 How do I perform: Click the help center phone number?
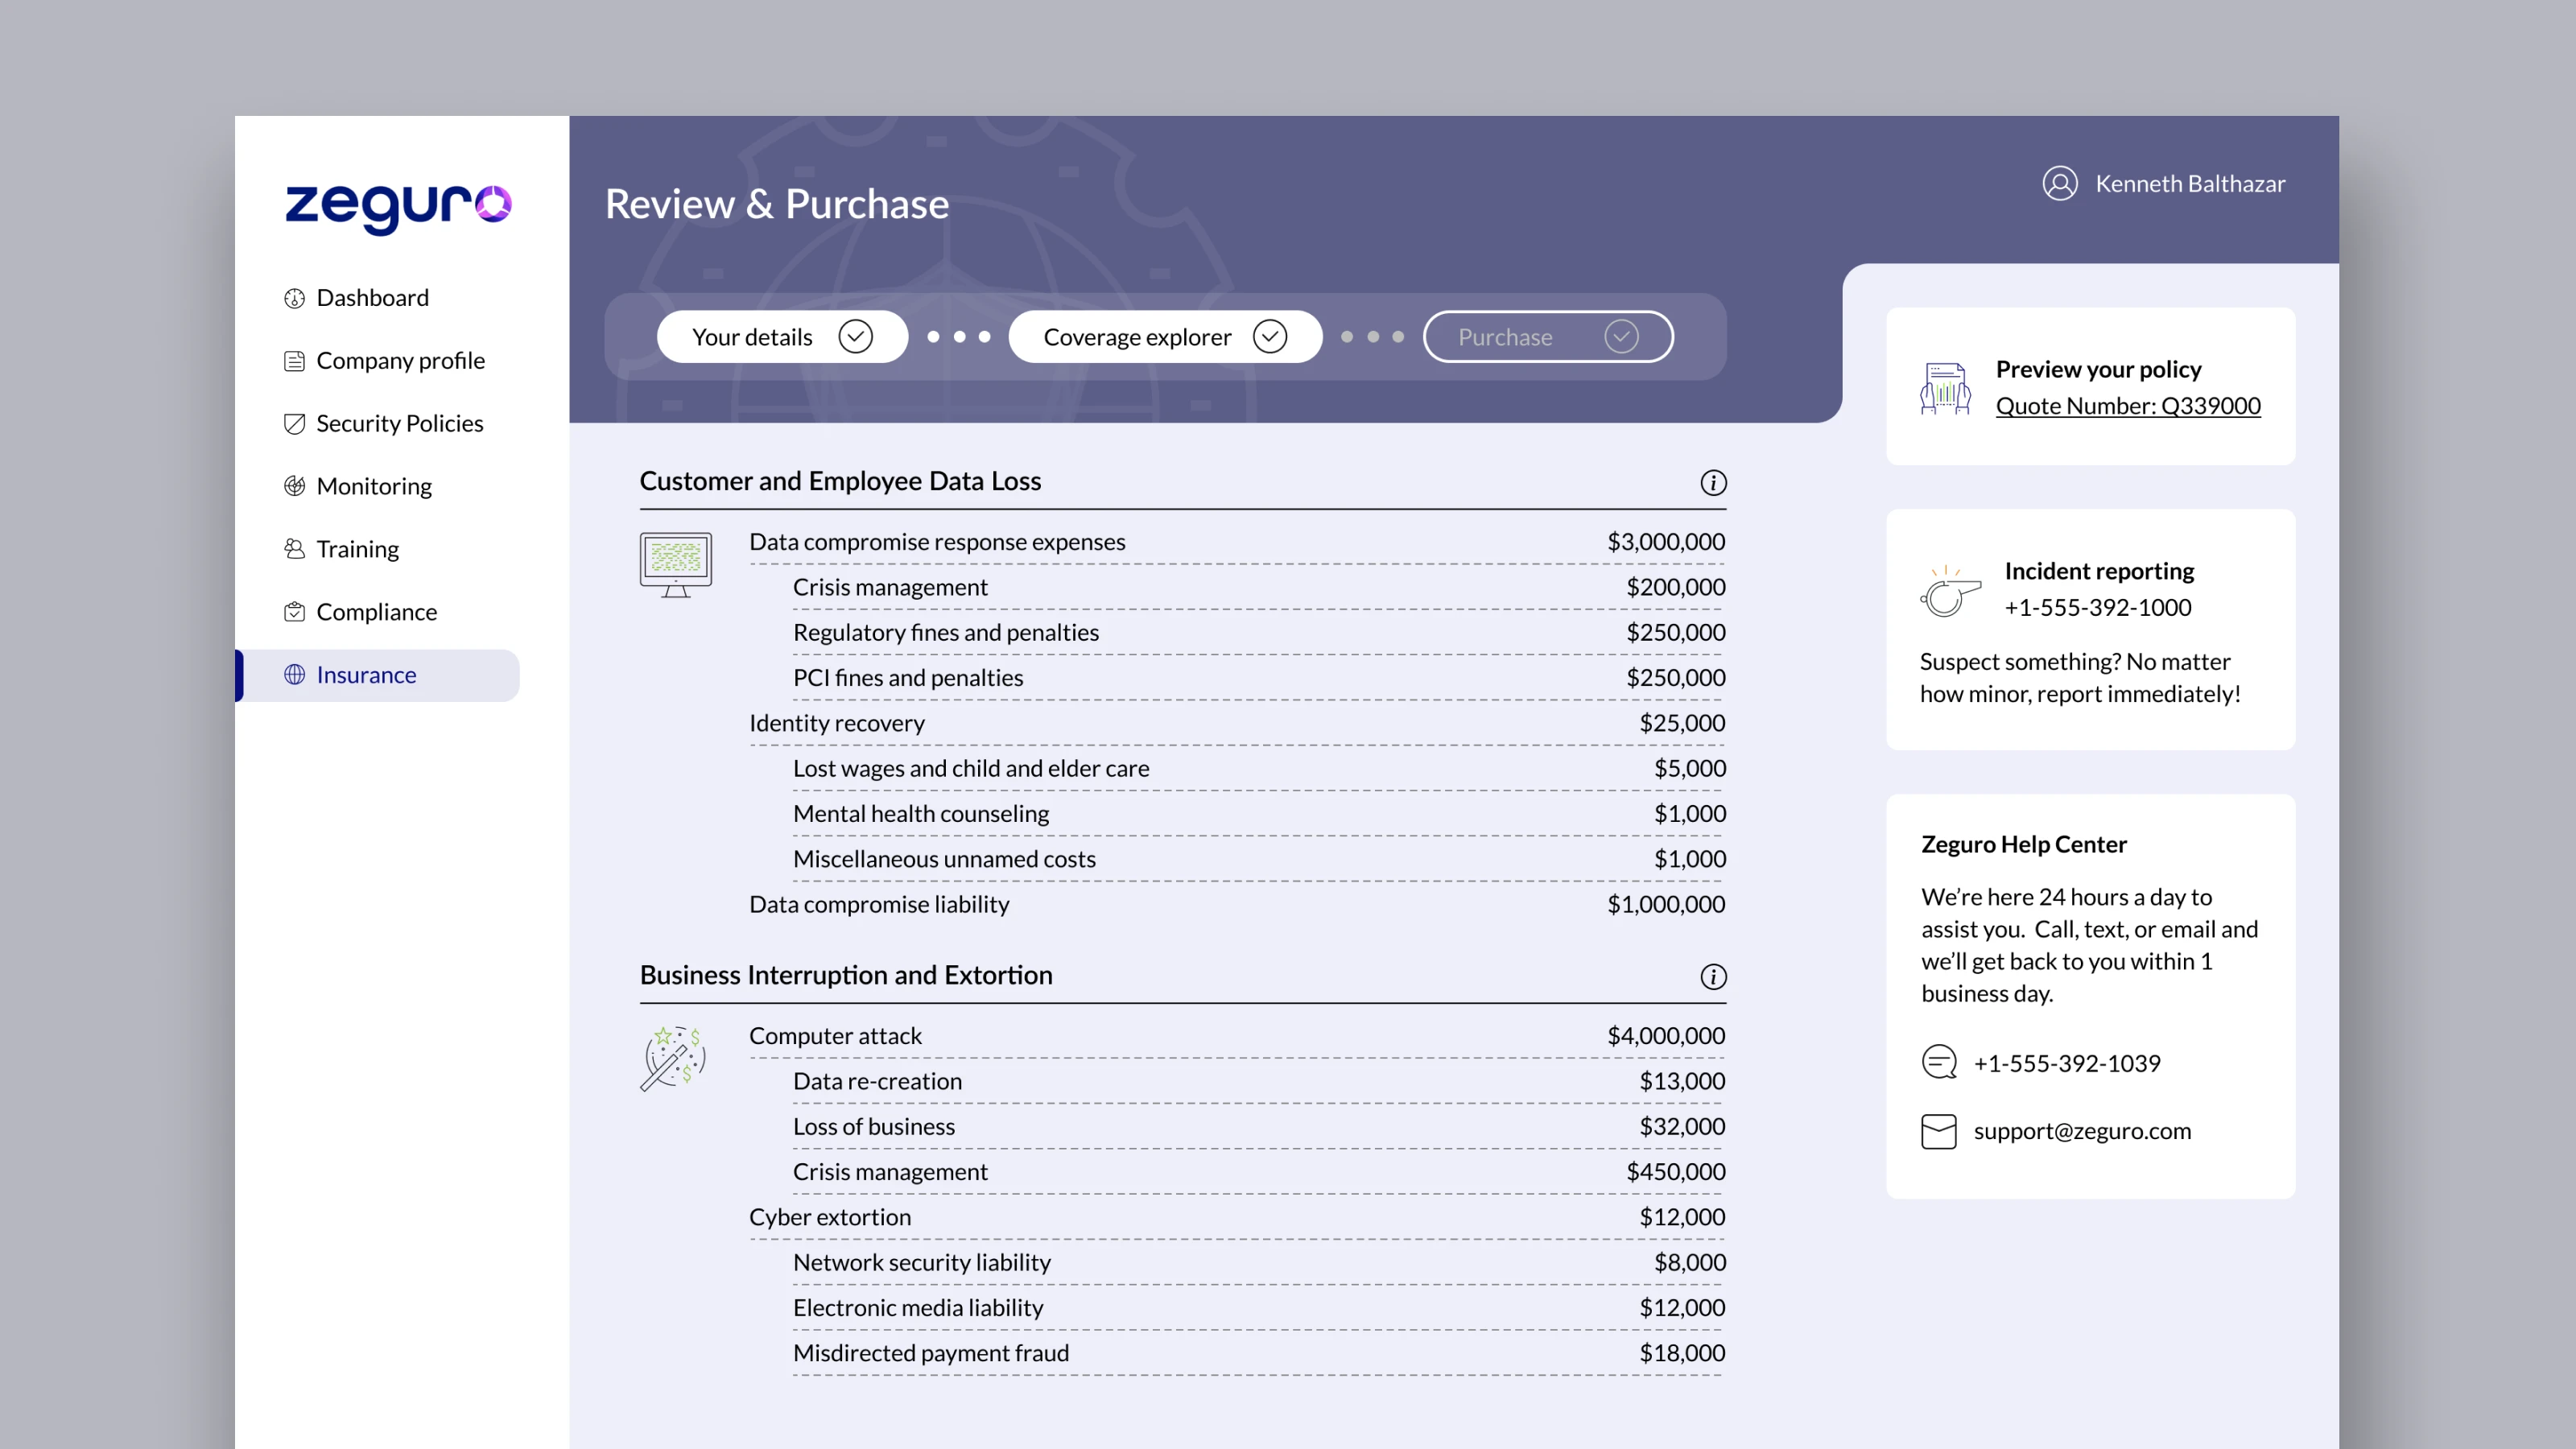tap(2066, 1063)
